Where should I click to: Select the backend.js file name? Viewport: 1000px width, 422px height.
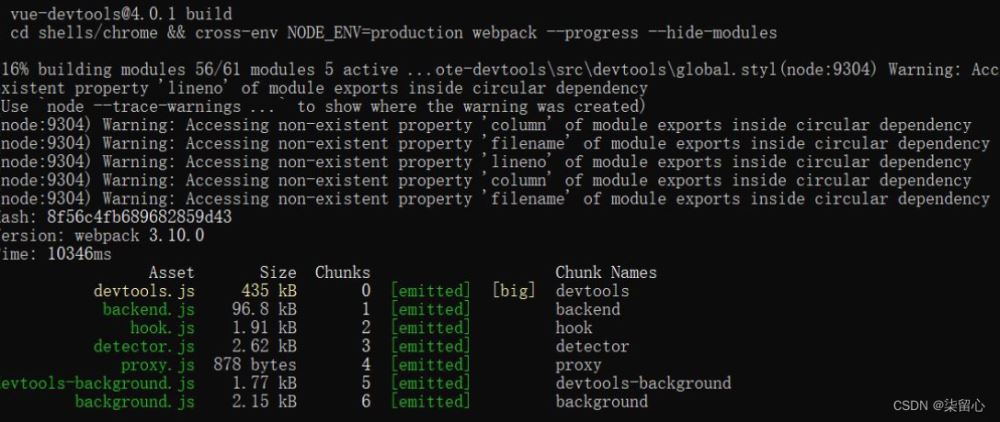[x=149, y=310]
